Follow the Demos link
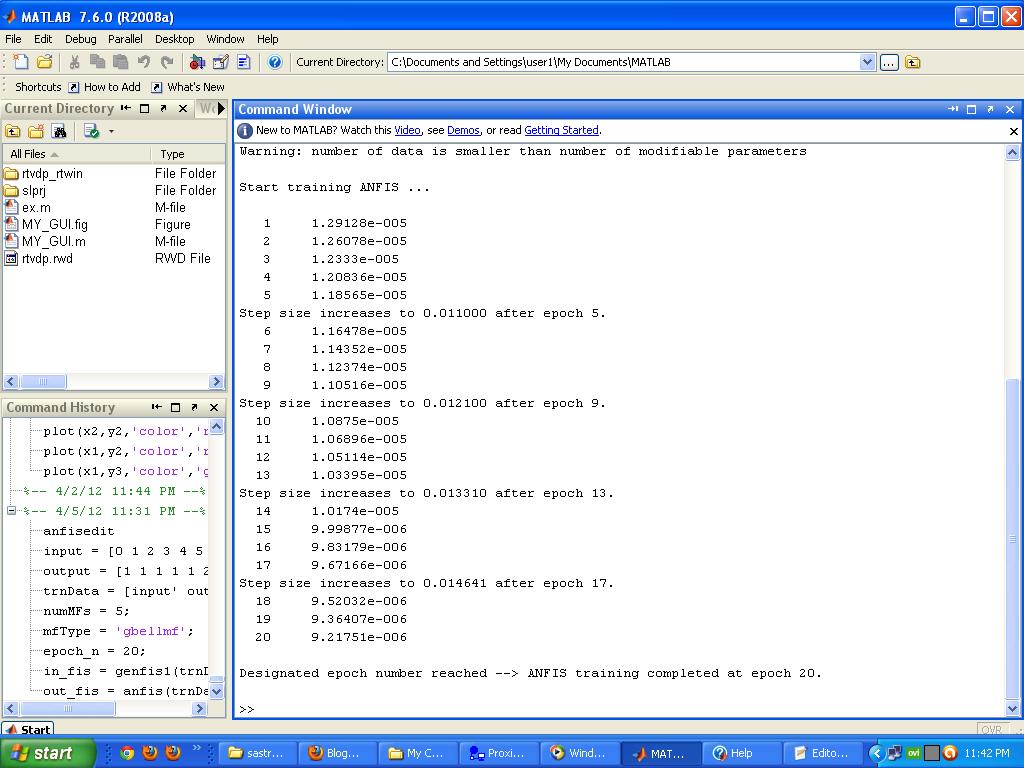Viewport: 1024px width, 768px height. click(463, 130)
